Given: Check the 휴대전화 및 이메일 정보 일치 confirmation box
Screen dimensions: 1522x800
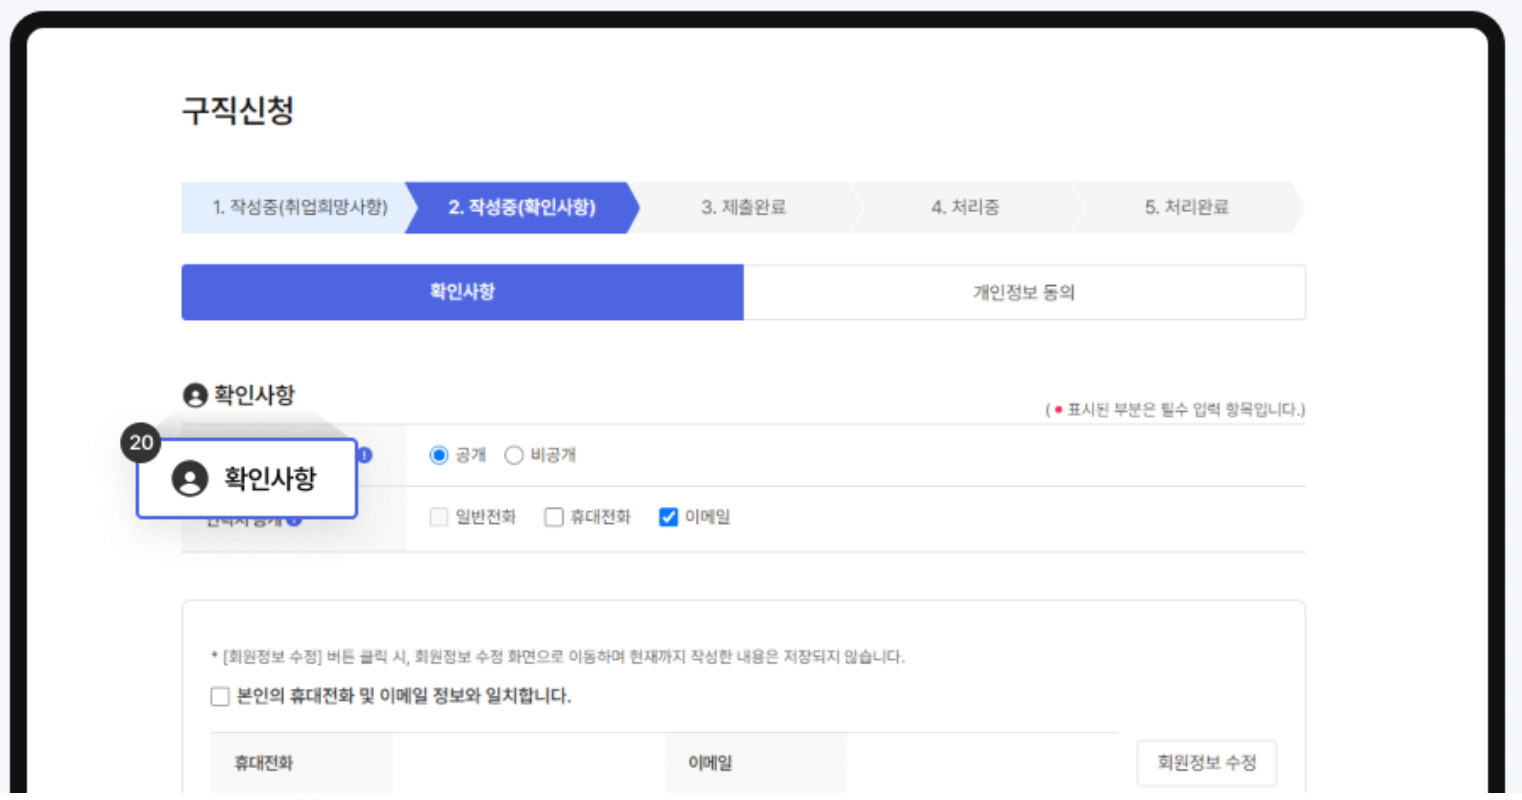Looking at the screenshot, I should pos(220,696).
